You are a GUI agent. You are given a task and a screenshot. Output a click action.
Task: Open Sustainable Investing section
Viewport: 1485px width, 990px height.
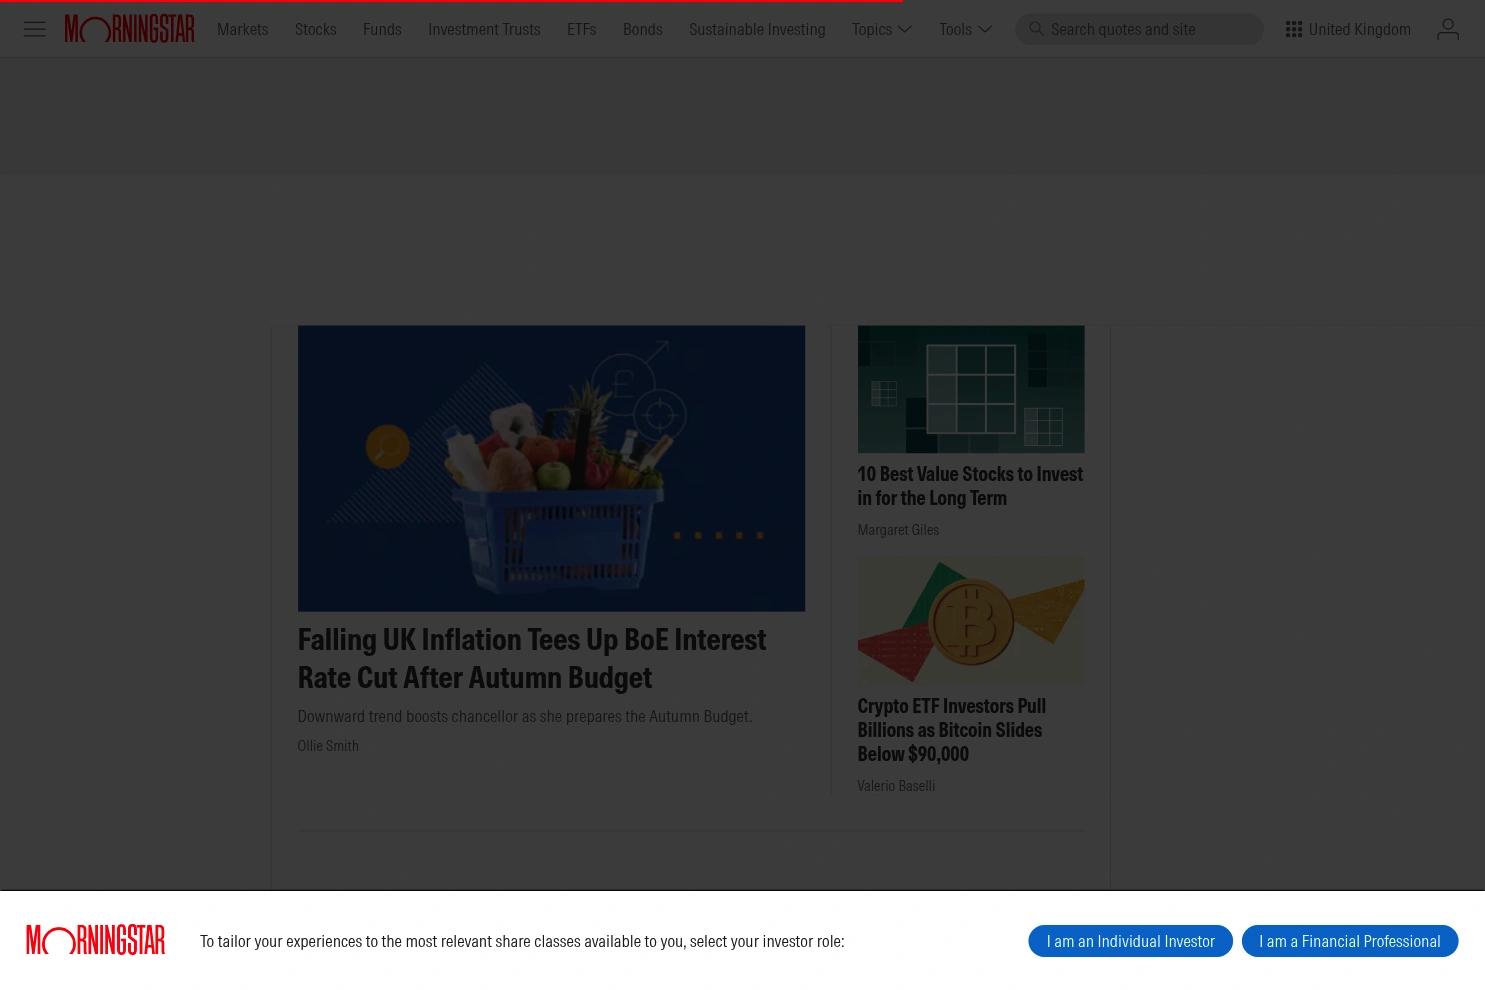(757, 29)
